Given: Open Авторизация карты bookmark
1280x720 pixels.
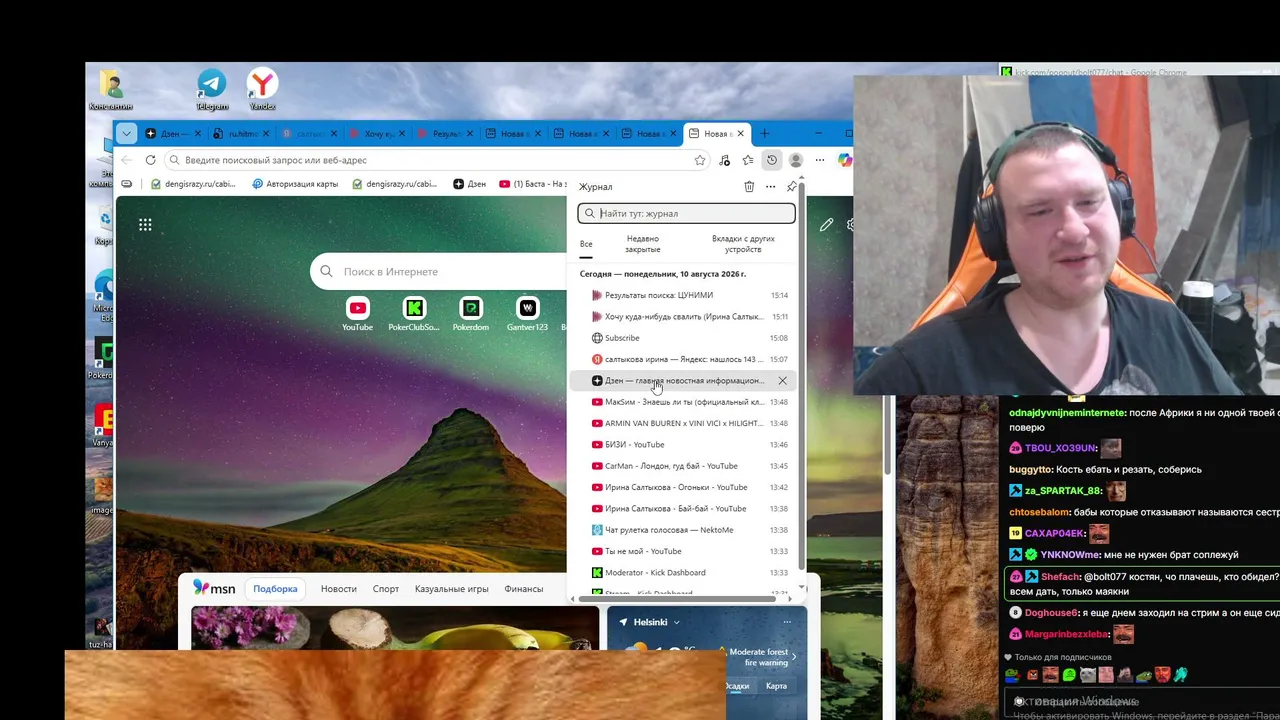Looking at the screenshot, I should [295, 184].
